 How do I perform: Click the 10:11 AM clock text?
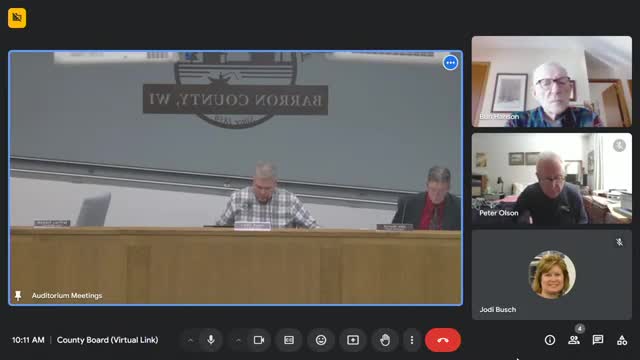tap(28, 340)
